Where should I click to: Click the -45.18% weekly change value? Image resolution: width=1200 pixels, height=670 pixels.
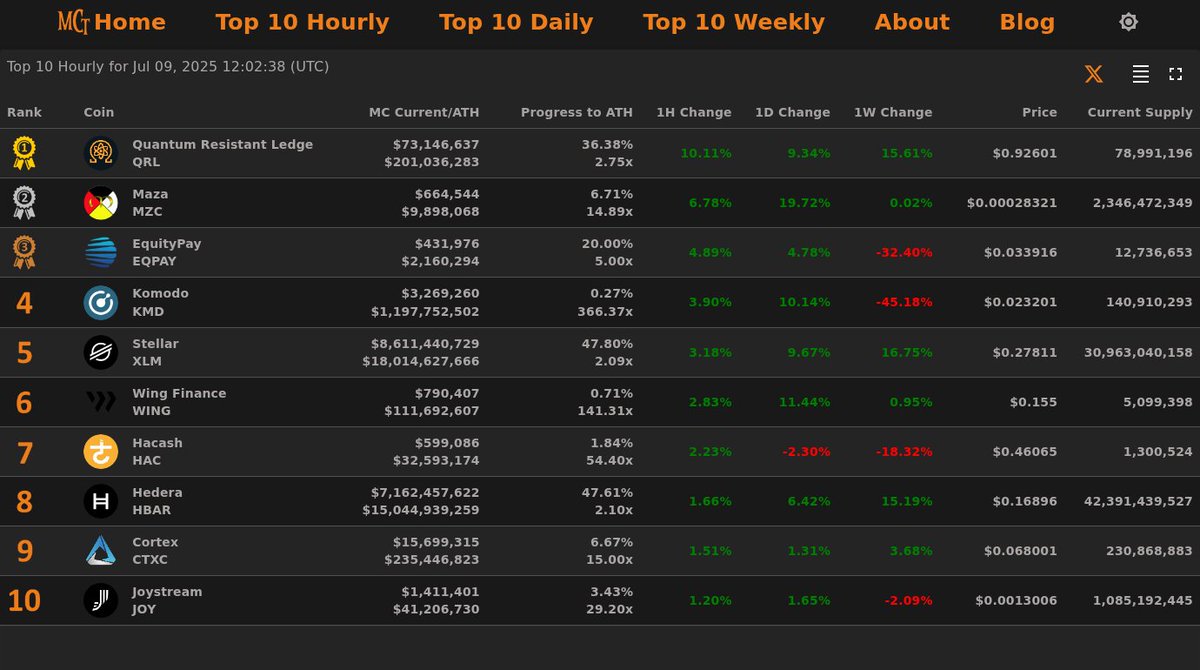pos(904,302)
